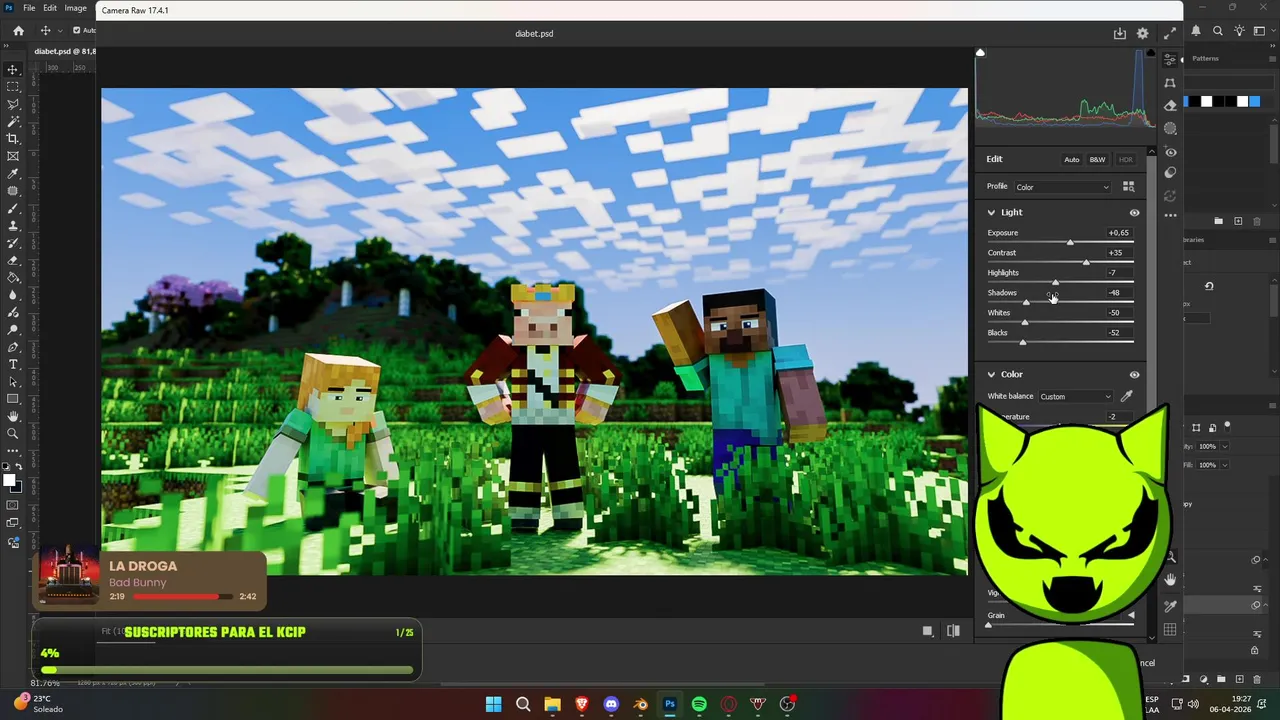Open the Edit menu

(50, 8)
